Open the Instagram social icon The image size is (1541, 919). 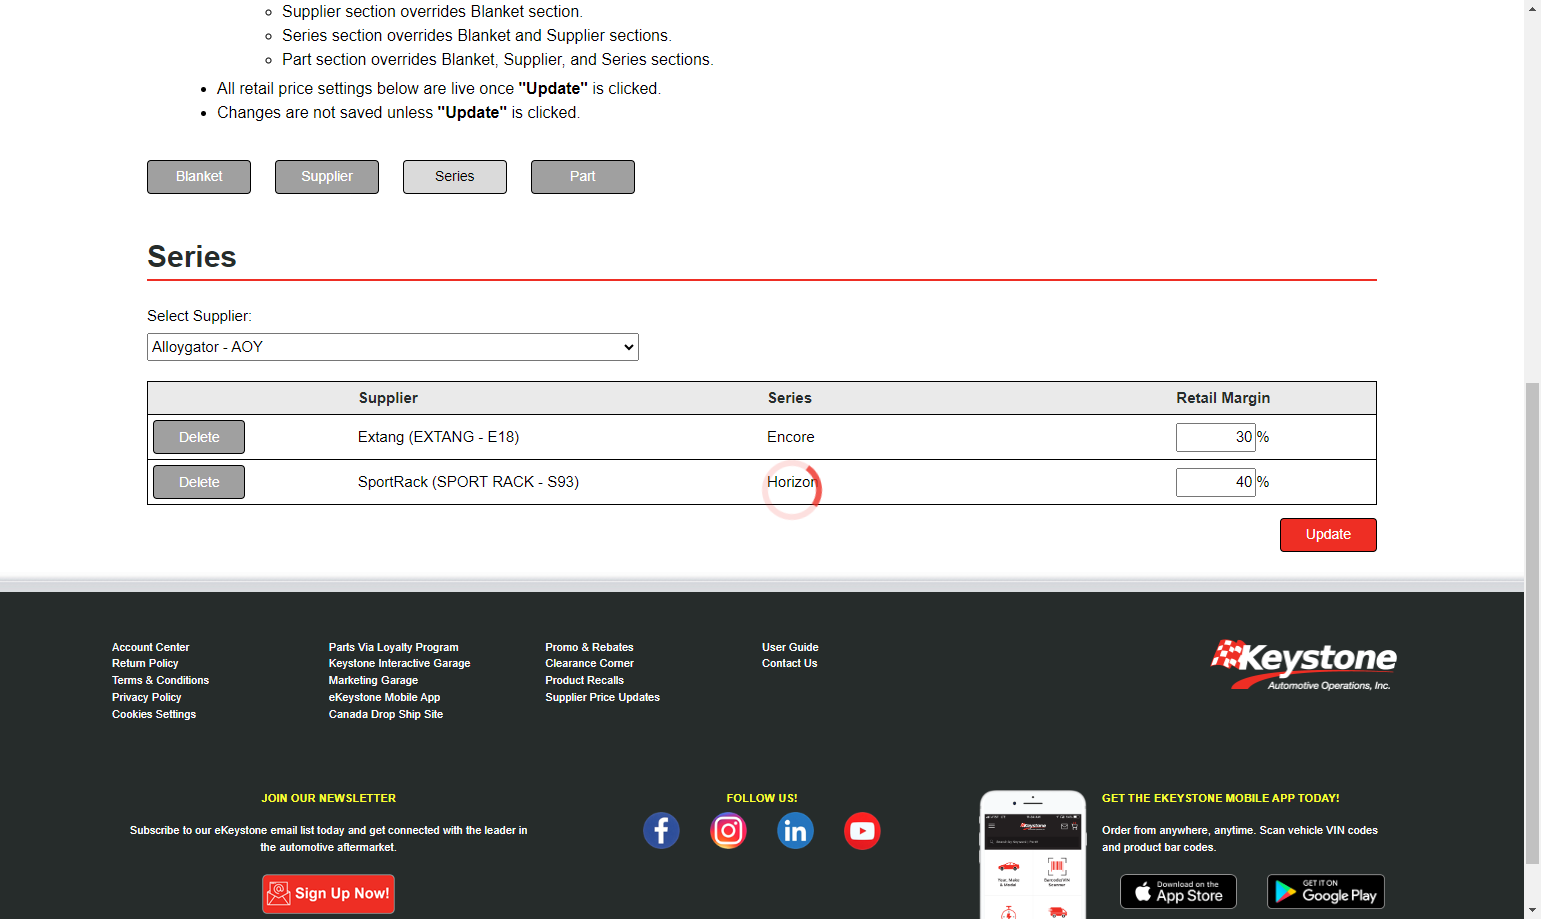tap(728, 831)
